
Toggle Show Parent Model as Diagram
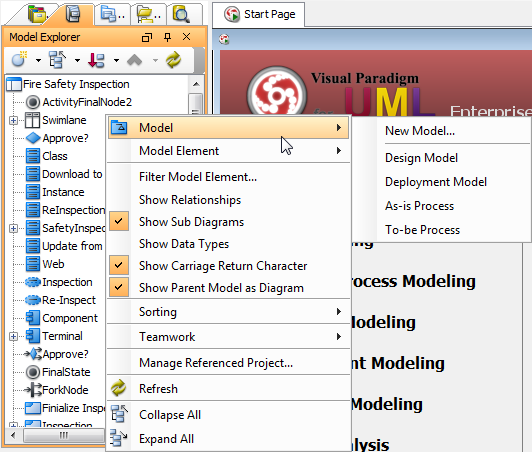click(228, 288)
